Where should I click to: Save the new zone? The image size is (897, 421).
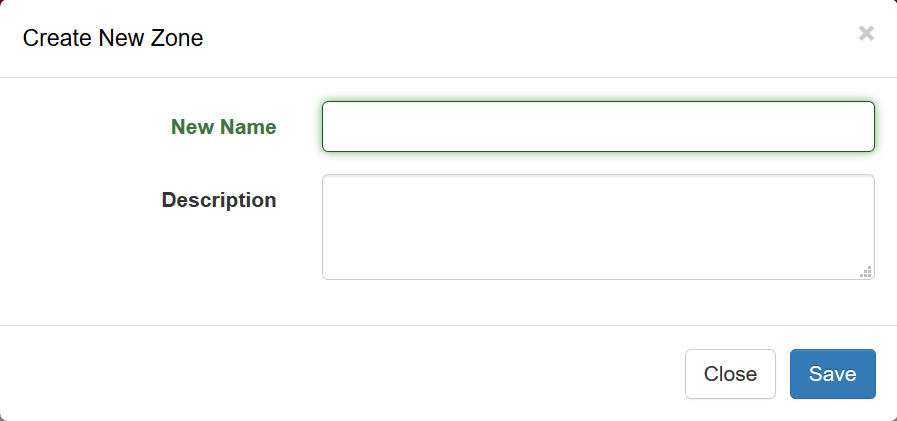832,374
